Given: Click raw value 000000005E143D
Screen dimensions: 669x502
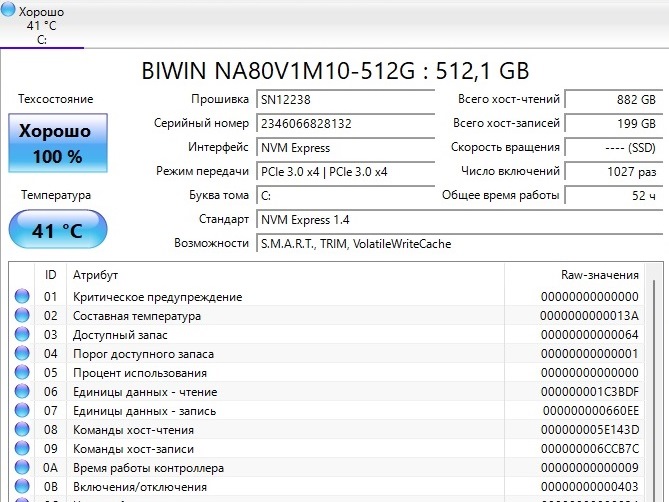Looking at the screenshot, I should coord(590,429).
